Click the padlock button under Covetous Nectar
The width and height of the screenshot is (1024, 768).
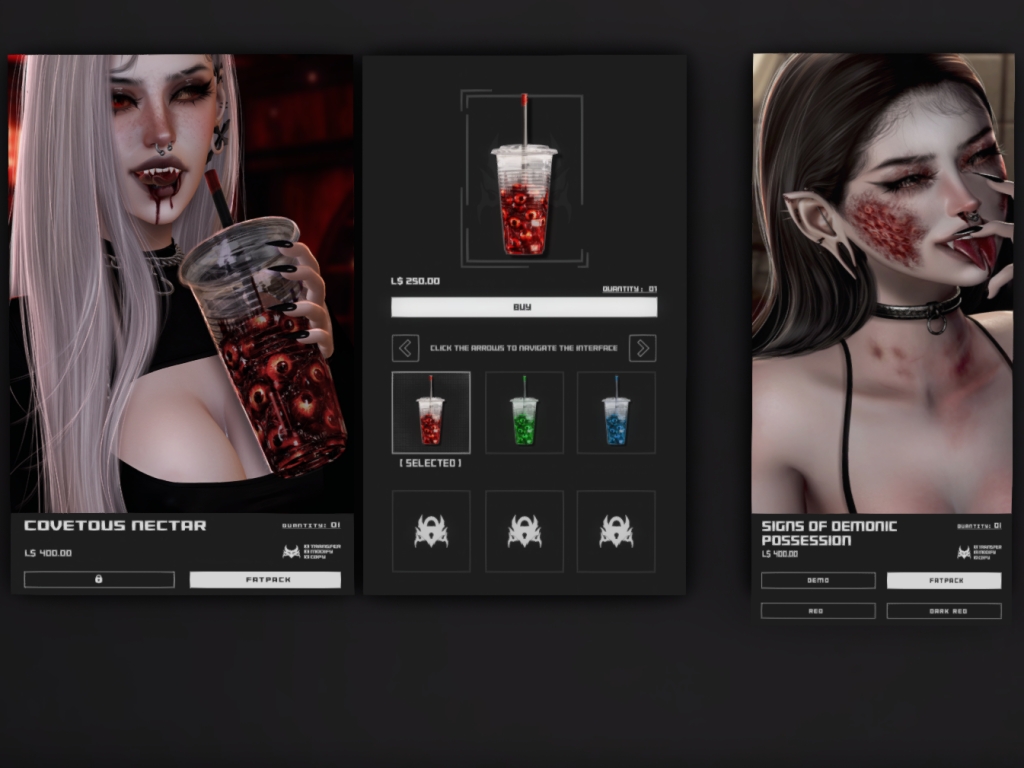tap(99, 579)
